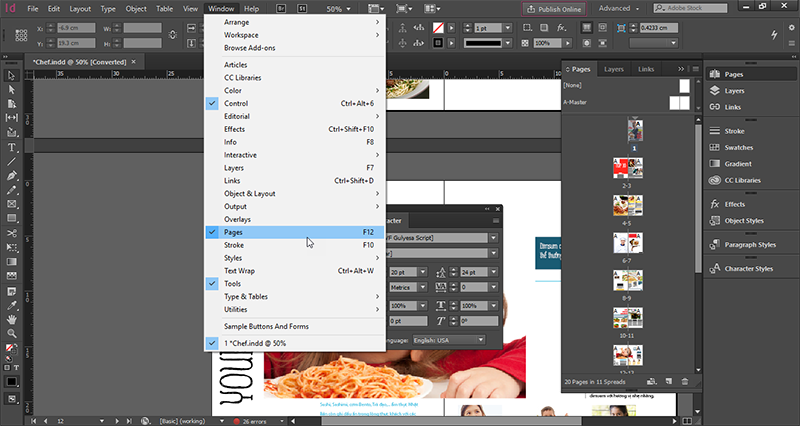Select spread 4-5 thumbnail

point(628,205)
